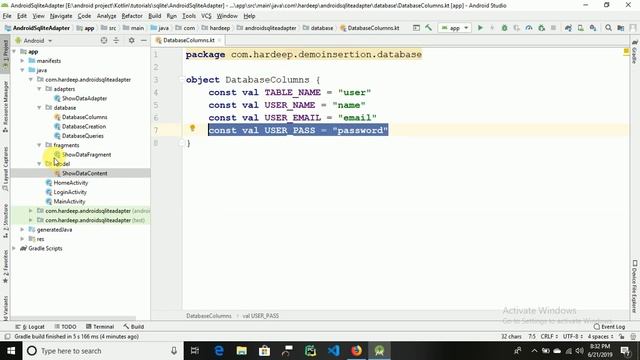Click the Task View icon on taskbar
This screenshot has width=640, height=360.
[x=195, y=351]
